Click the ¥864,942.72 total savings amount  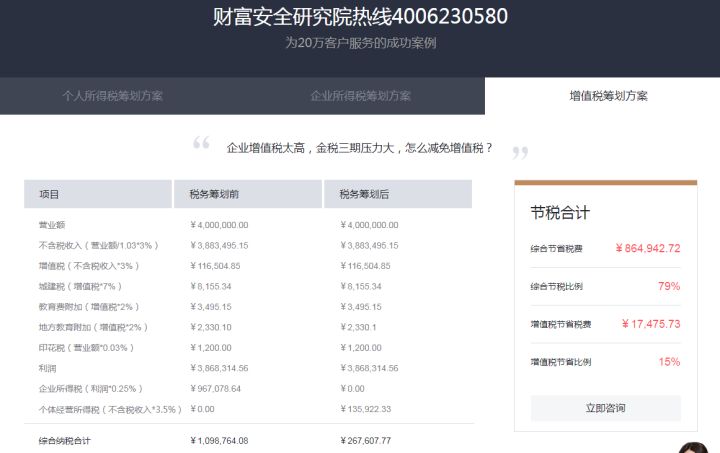pyautogui.click(x=648, y=248)
